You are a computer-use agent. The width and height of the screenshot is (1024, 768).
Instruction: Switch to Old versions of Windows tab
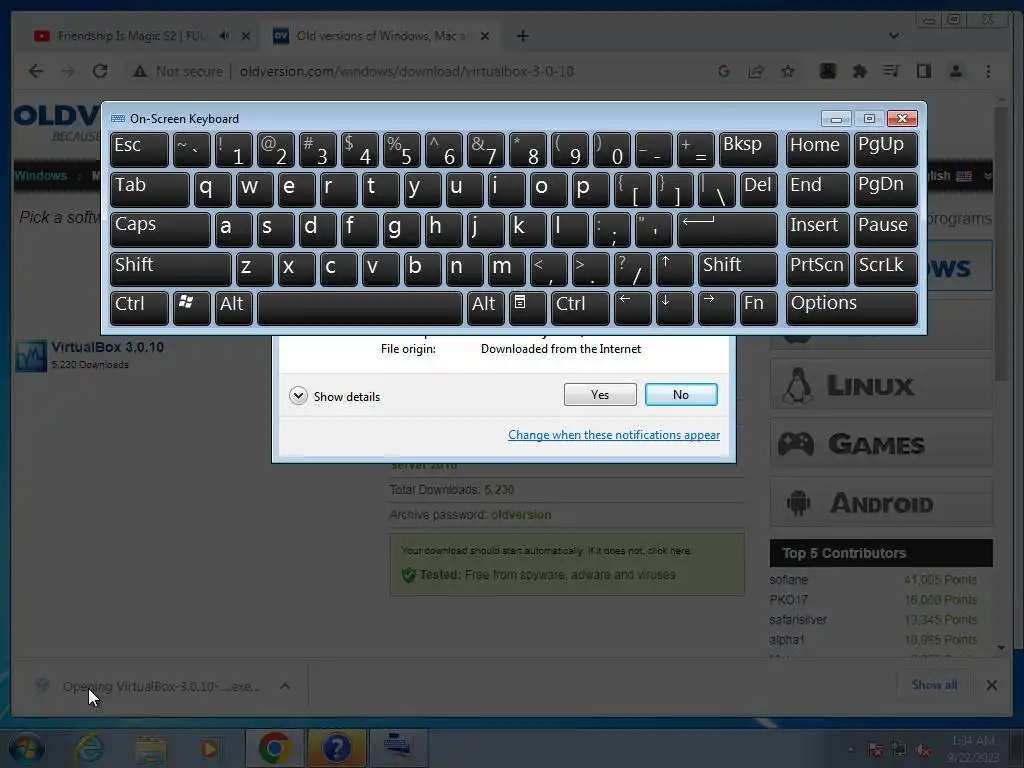click(381, 36)
